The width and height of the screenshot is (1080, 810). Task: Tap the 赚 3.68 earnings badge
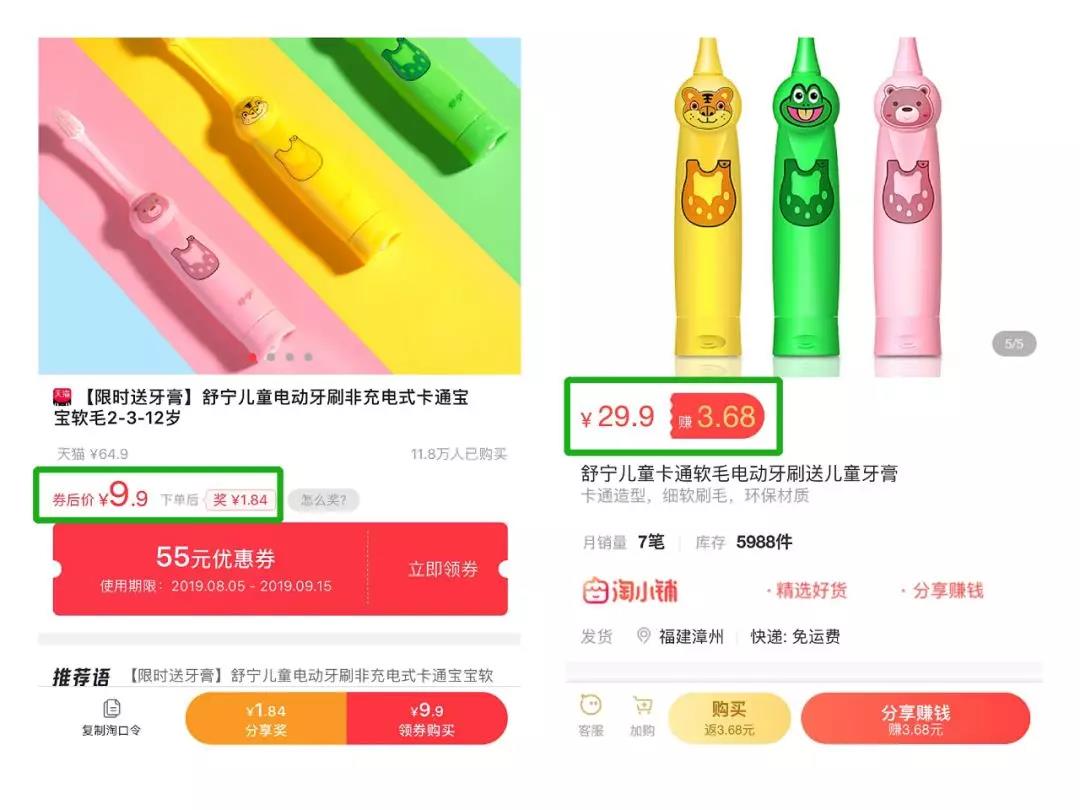717,417
